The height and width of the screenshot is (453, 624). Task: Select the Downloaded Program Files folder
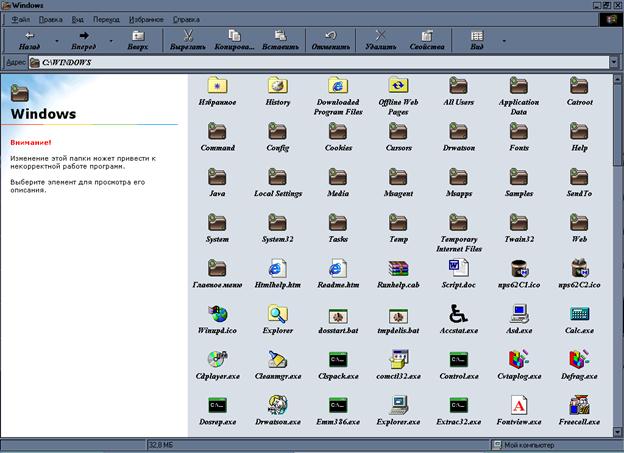tap(338, 85)
